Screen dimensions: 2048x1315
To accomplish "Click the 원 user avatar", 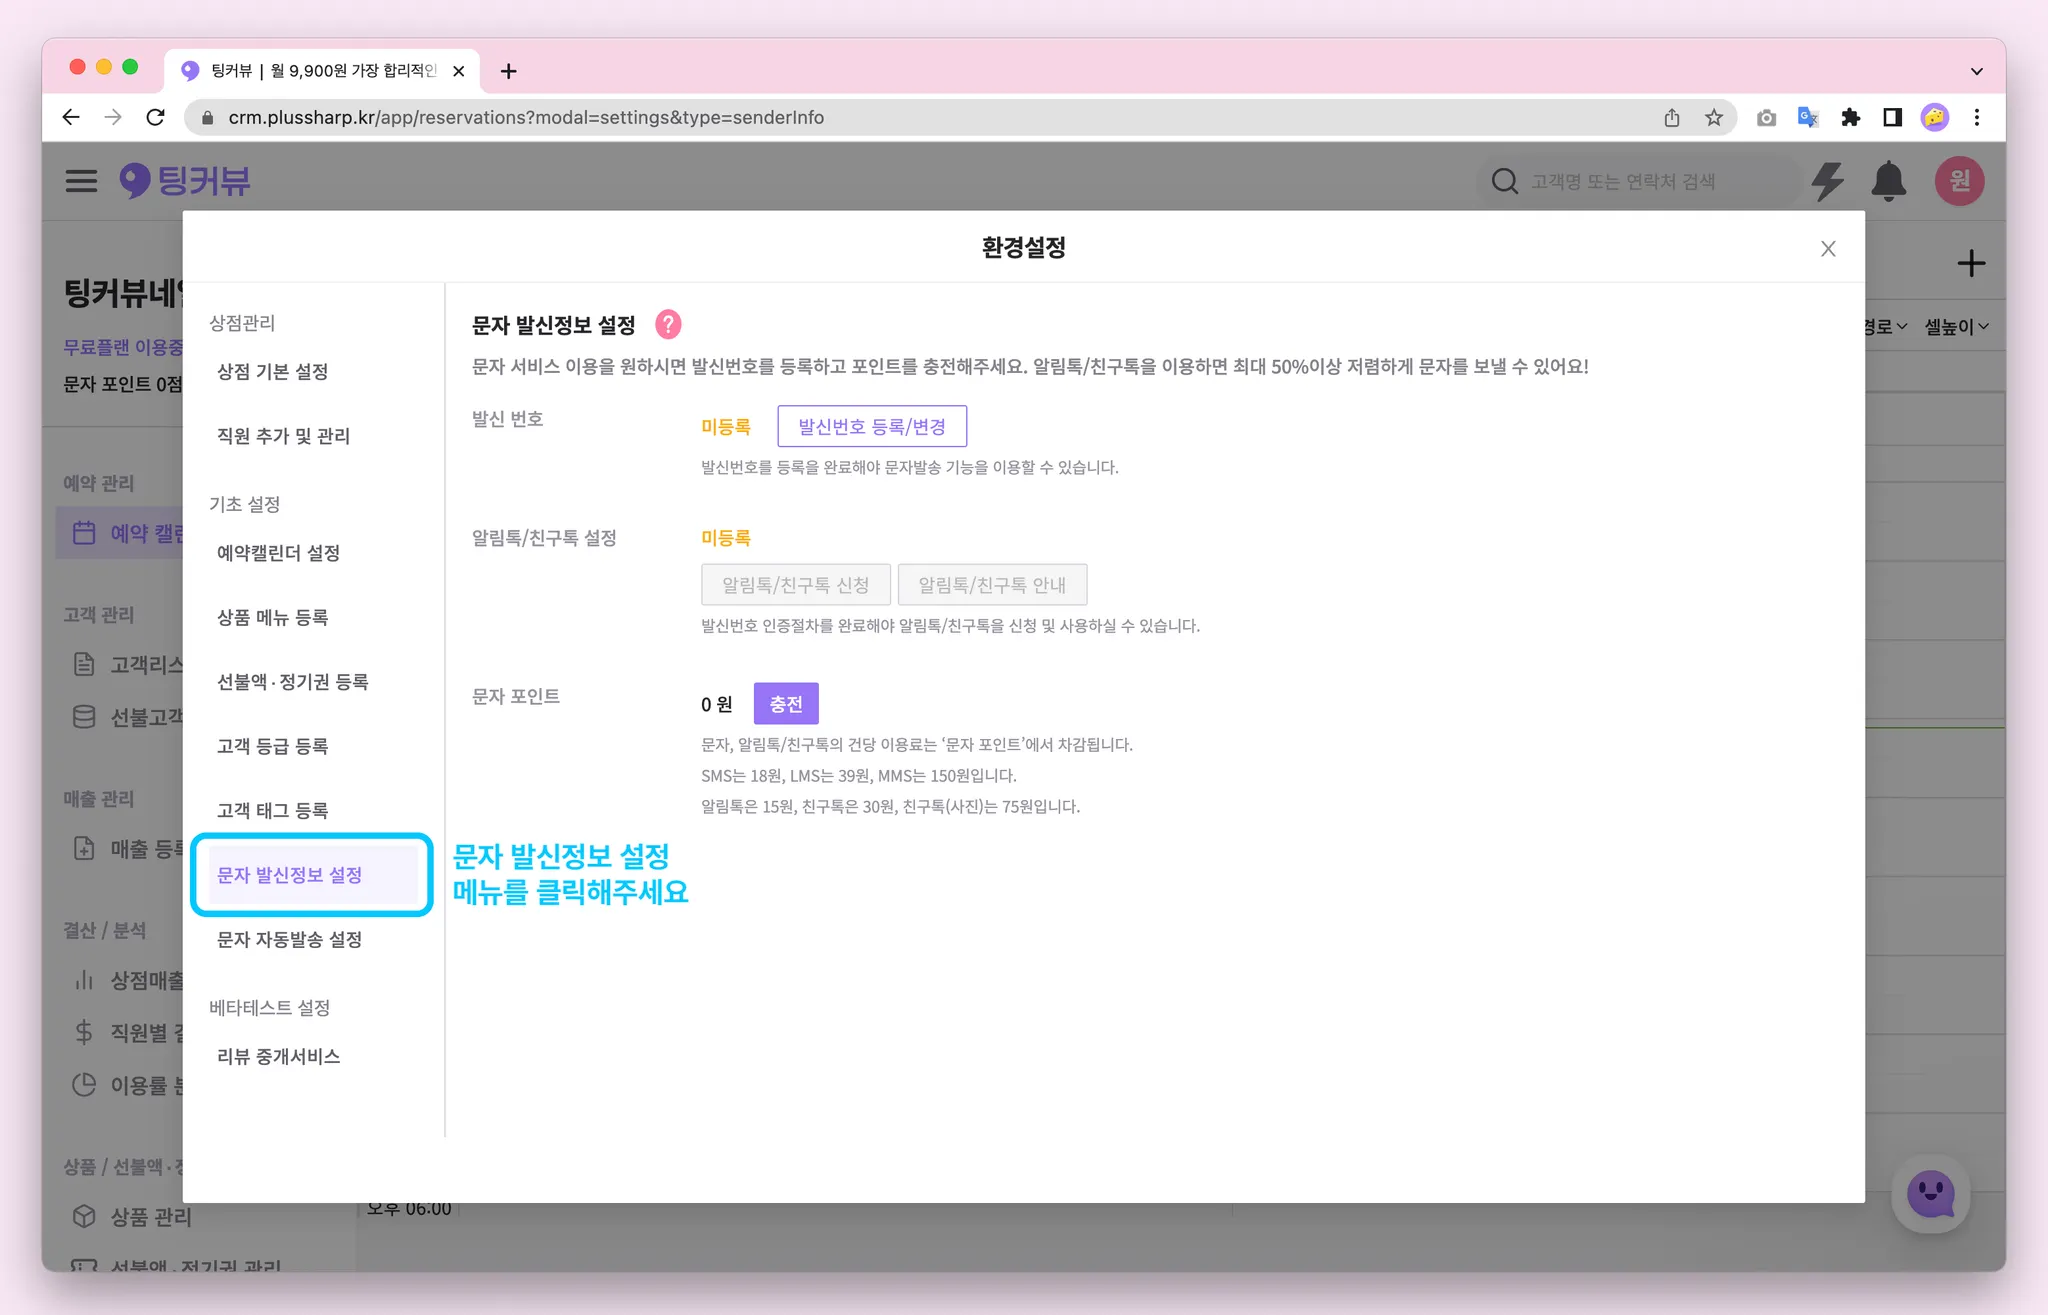I will point(1959,181).
